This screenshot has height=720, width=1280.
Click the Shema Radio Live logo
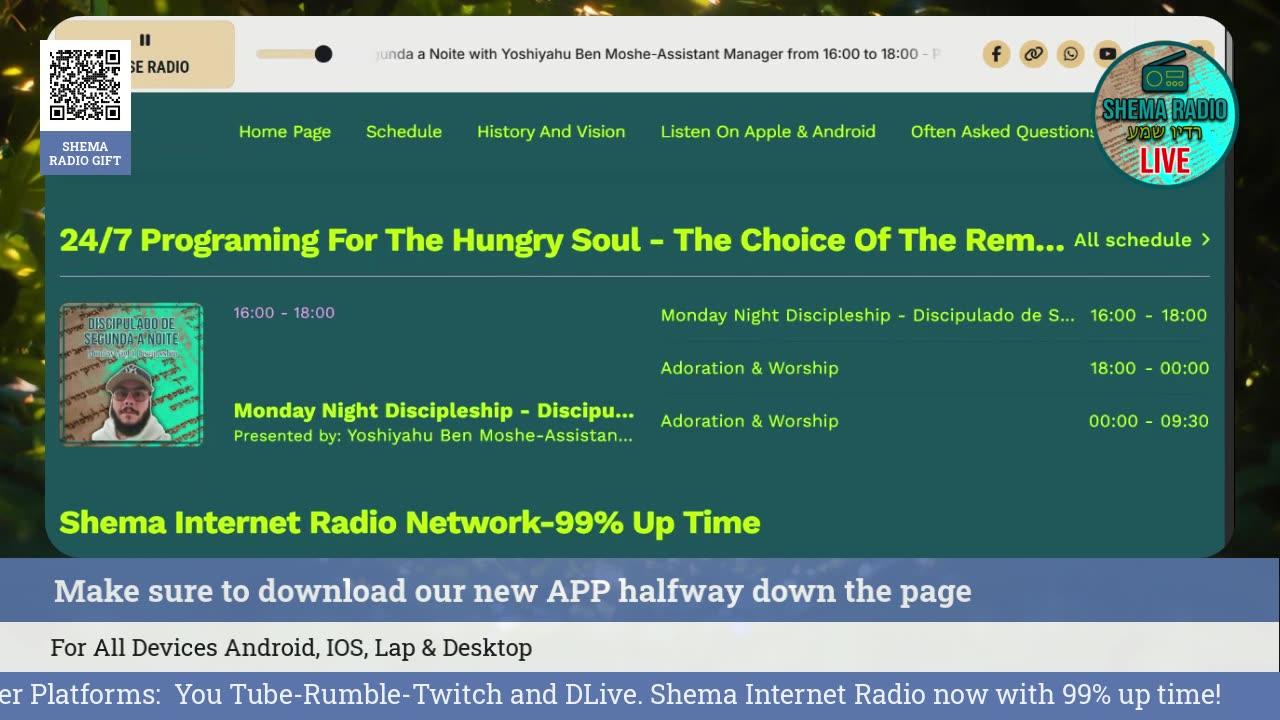click(1165, 113)
